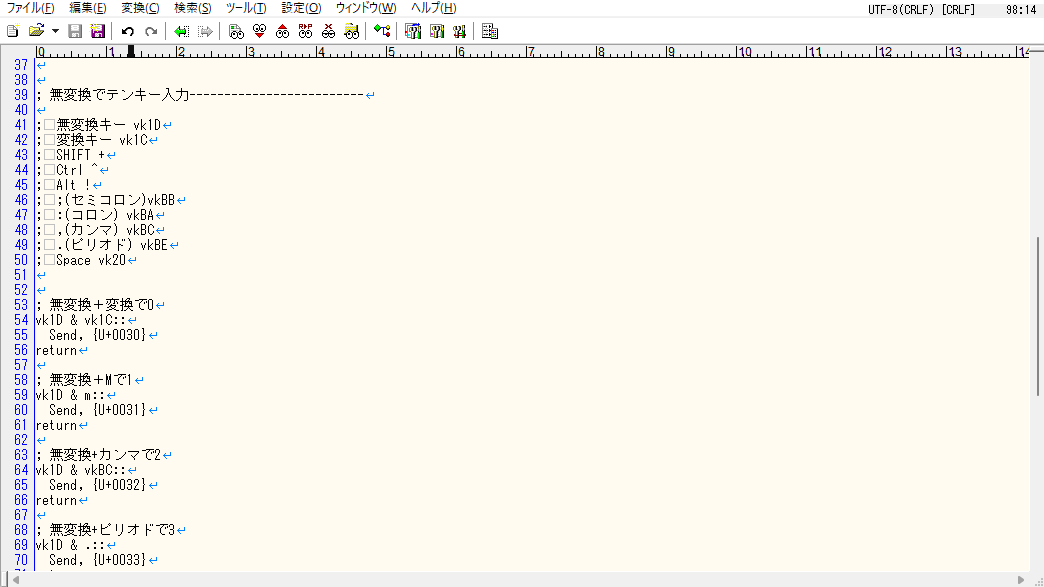
Task: Click the Save As toolbar icon
Action: point(98,31)
